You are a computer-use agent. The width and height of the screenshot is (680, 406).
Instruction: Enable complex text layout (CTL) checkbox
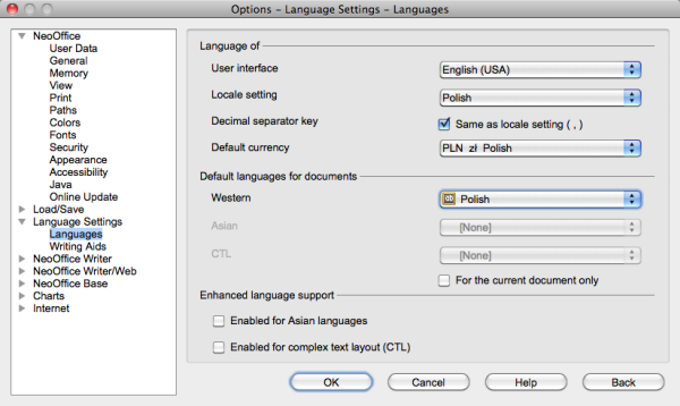219,347
